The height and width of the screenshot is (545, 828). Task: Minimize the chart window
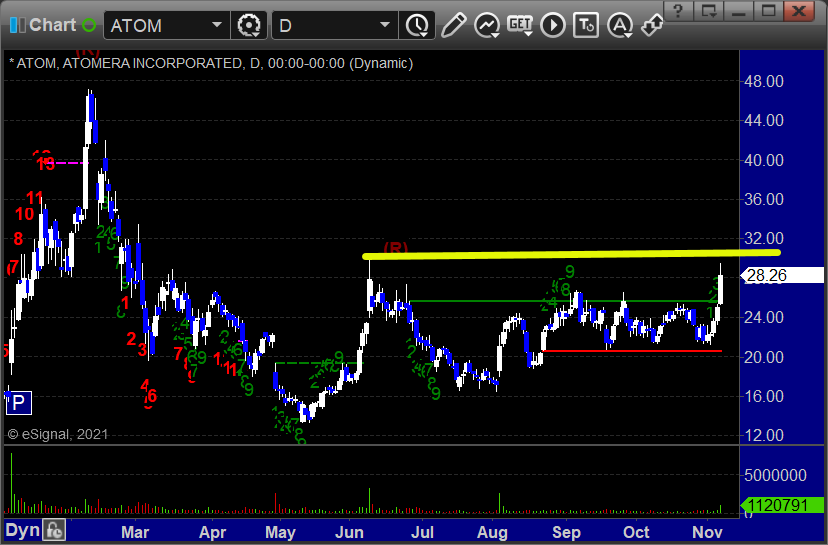point(738,11)
